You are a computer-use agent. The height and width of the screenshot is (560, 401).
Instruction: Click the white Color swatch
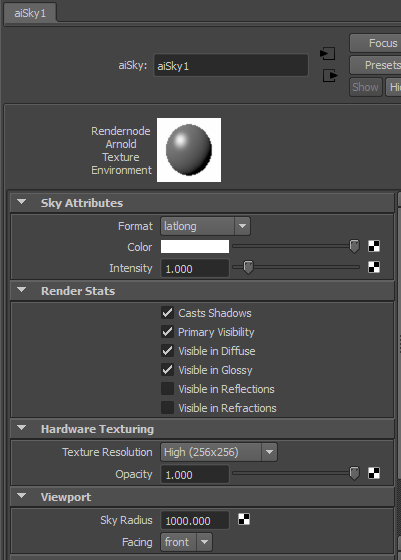pyautogui.click(x=195, y=246)
